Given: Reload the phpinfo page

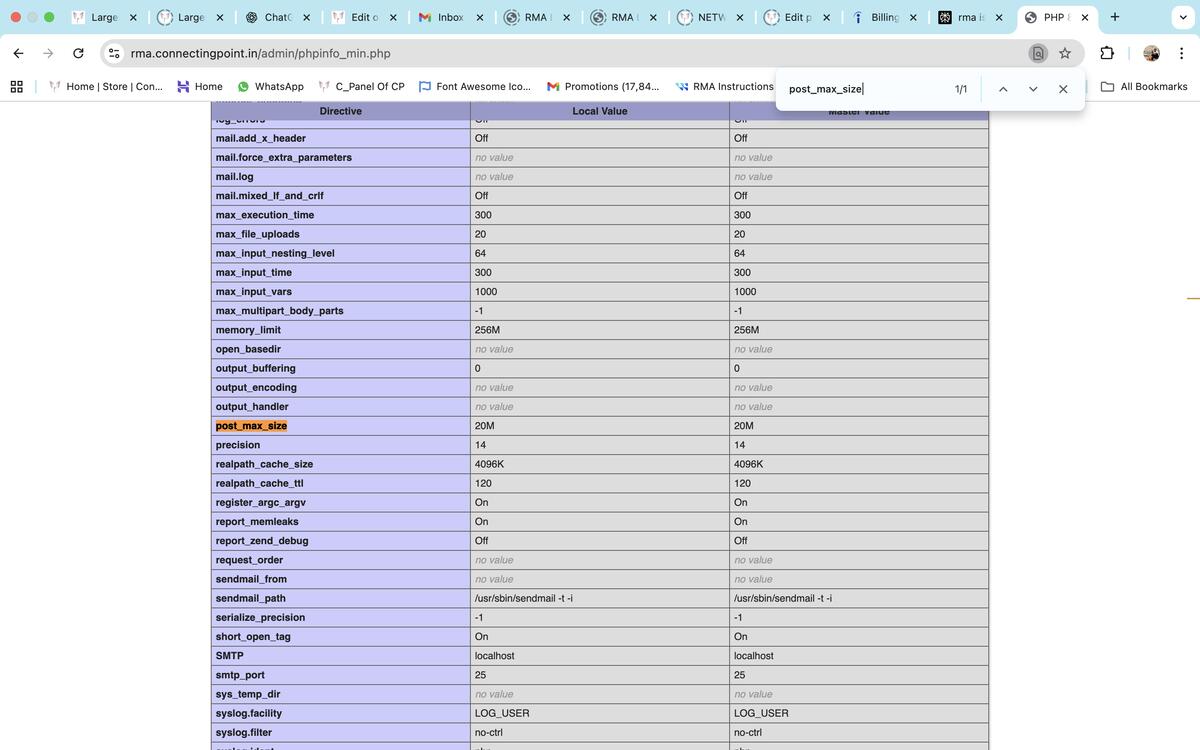Looking at the screenshot, I should 78,53.
